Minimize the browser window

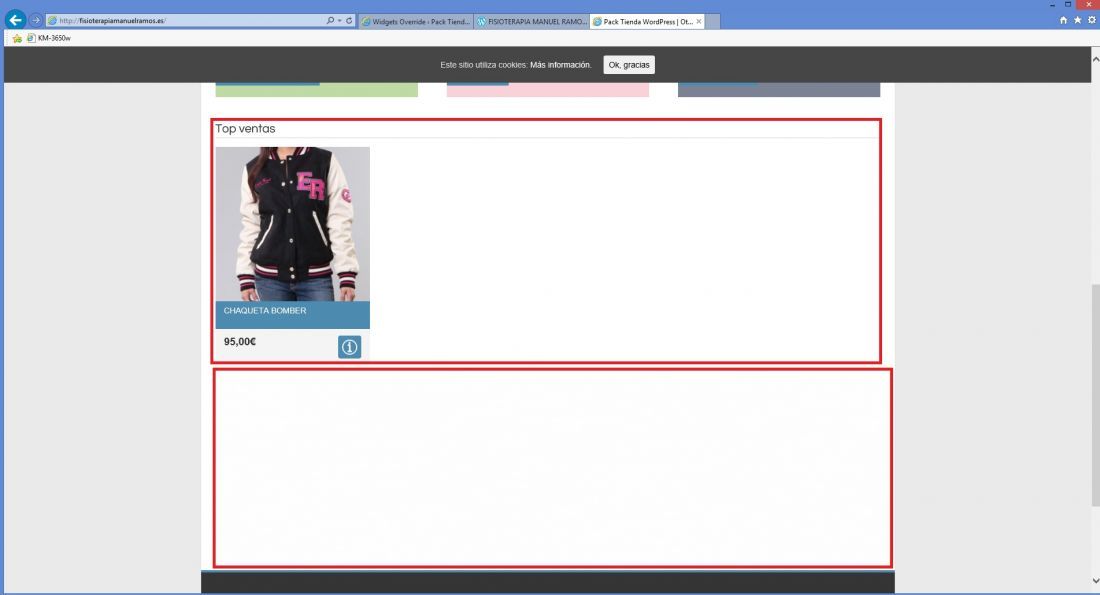coord(1052,5)
